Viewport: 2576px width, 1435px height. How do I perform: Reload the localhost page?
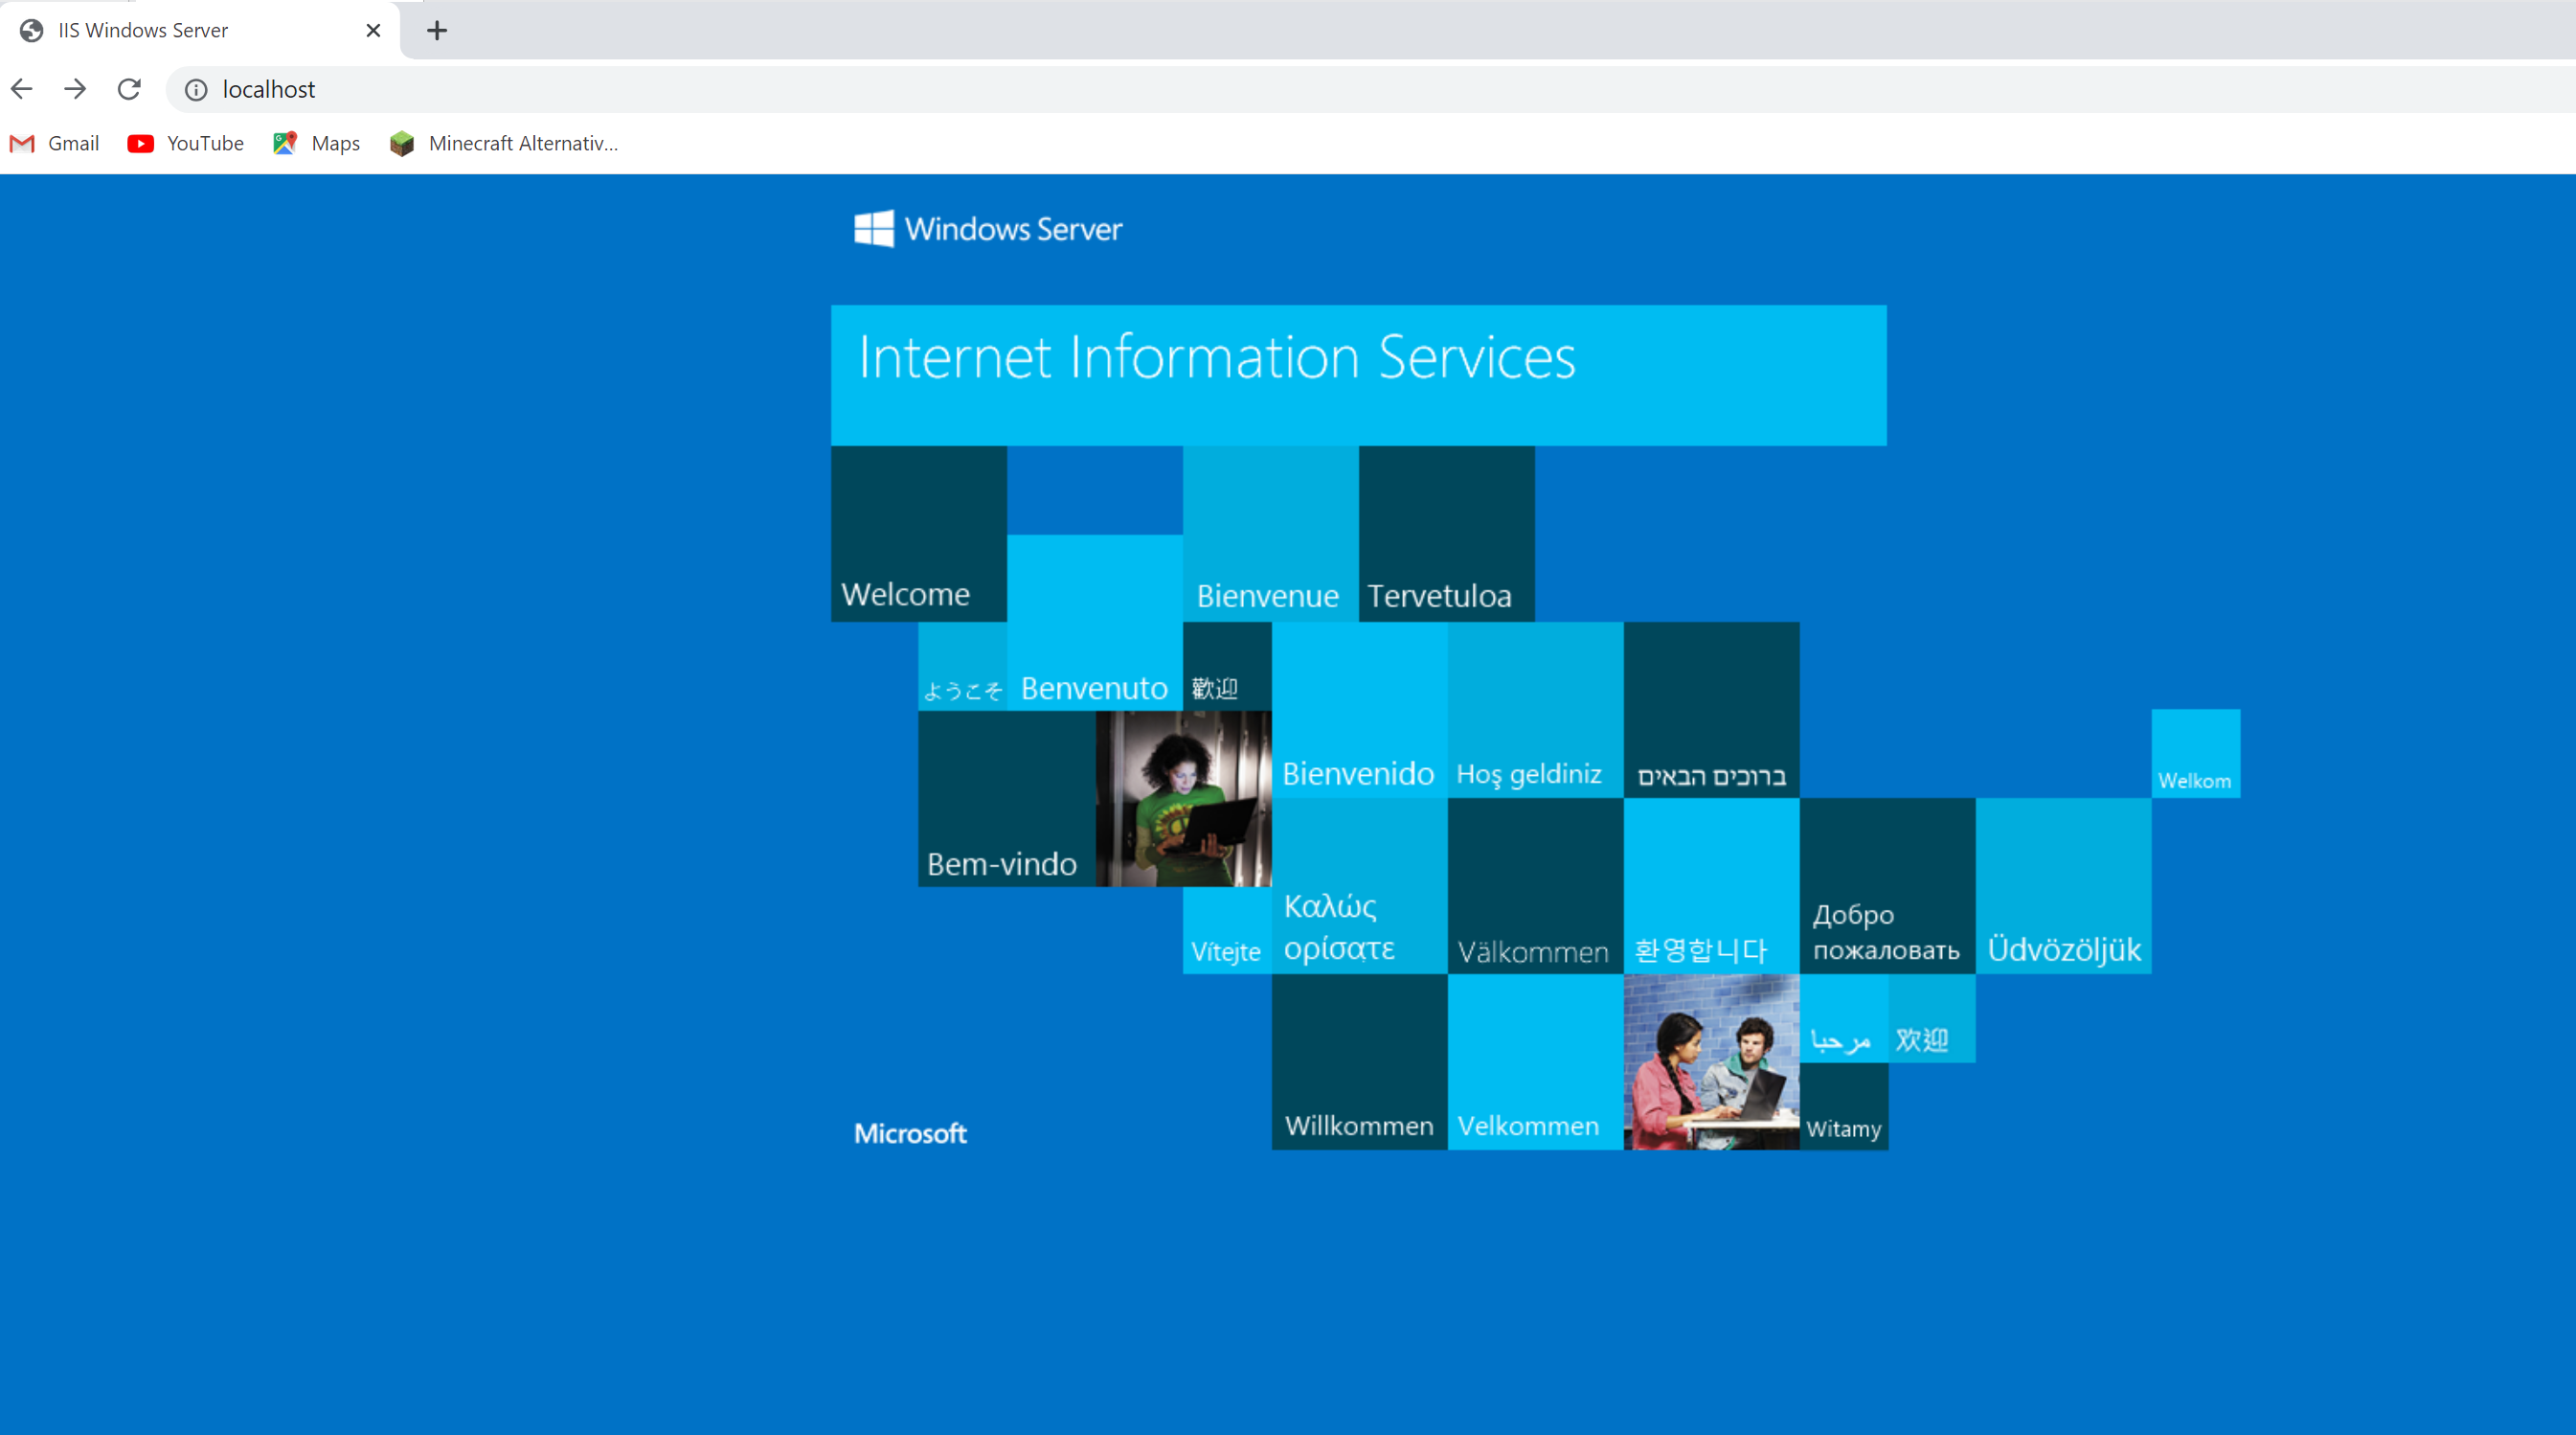(129, 89)
